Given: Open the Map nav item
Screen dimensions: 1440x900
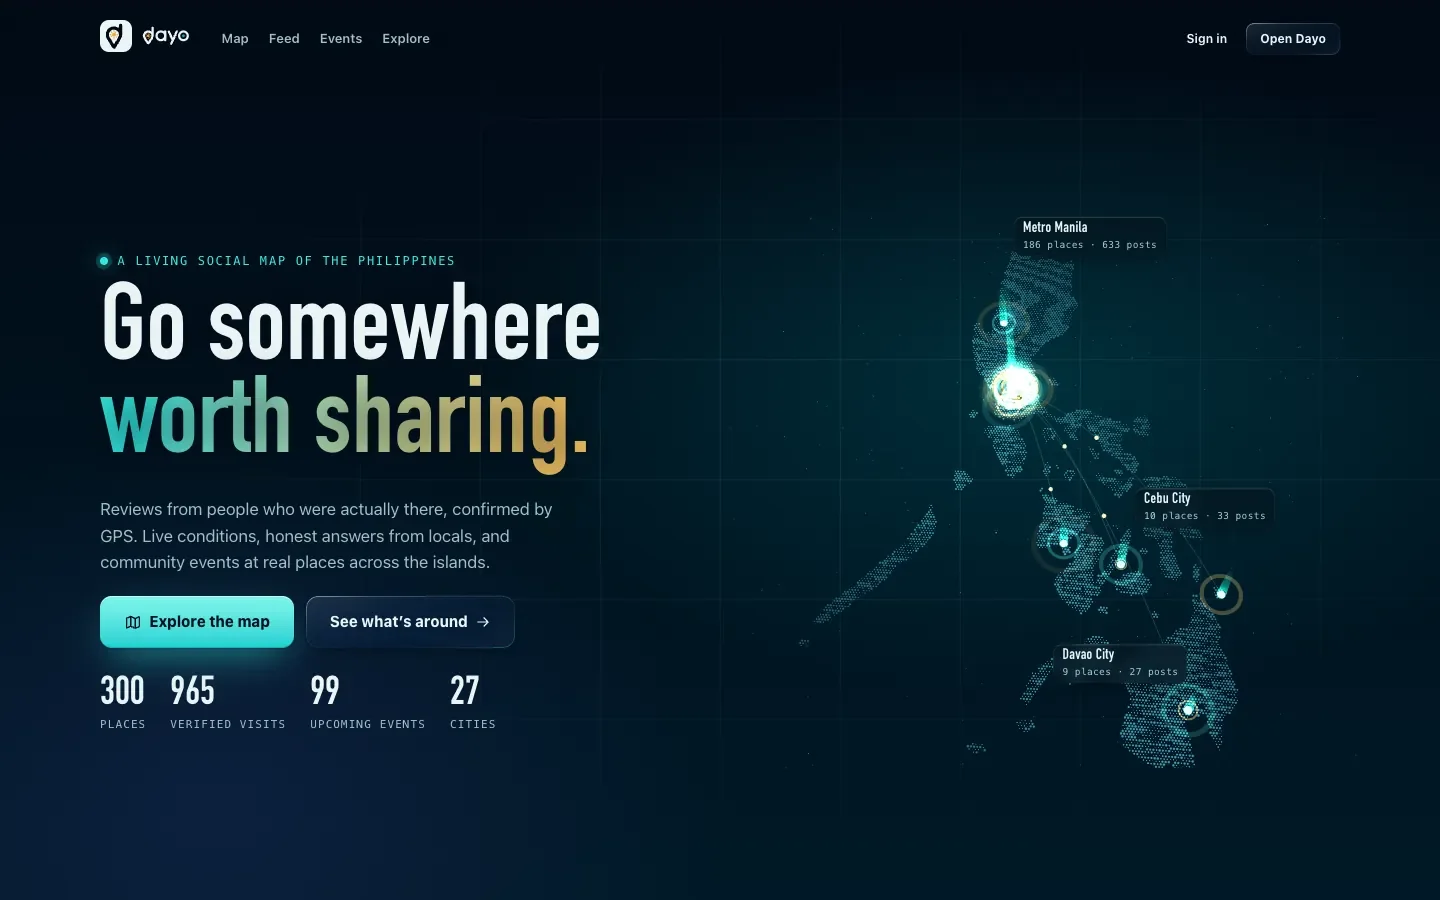Looking at the screenshot, I should (x=235, y=38).
